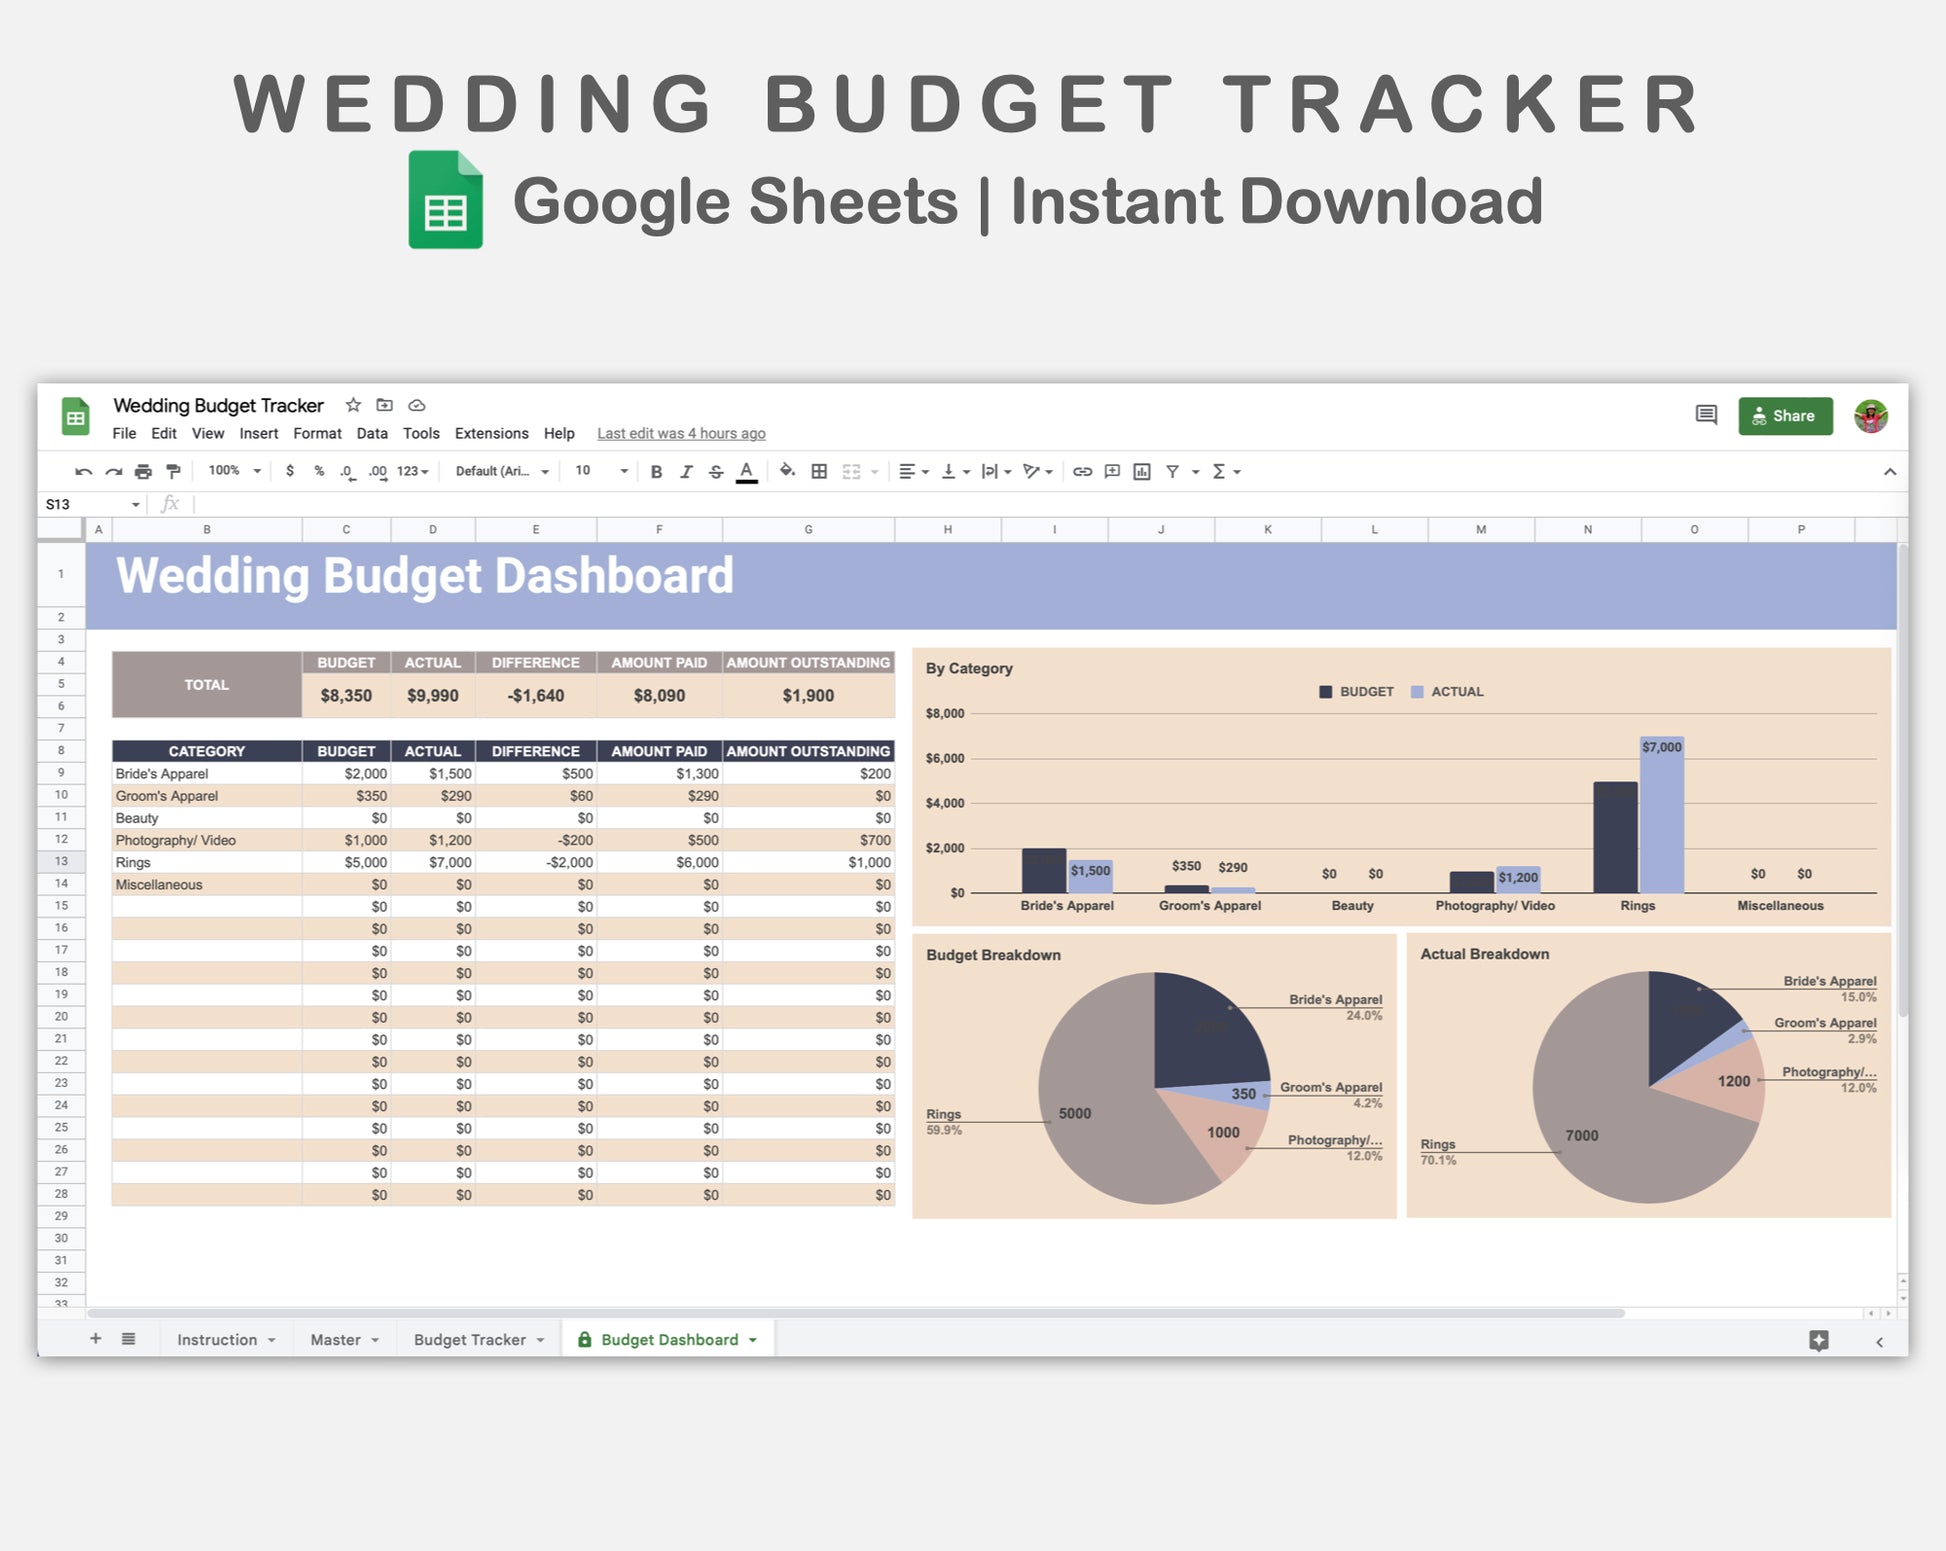Viewport: 1946px width, 1551px height.
Task: Star the Wedding Budget Tracker document
Action: pyautogui.click(x=353, y=405)
